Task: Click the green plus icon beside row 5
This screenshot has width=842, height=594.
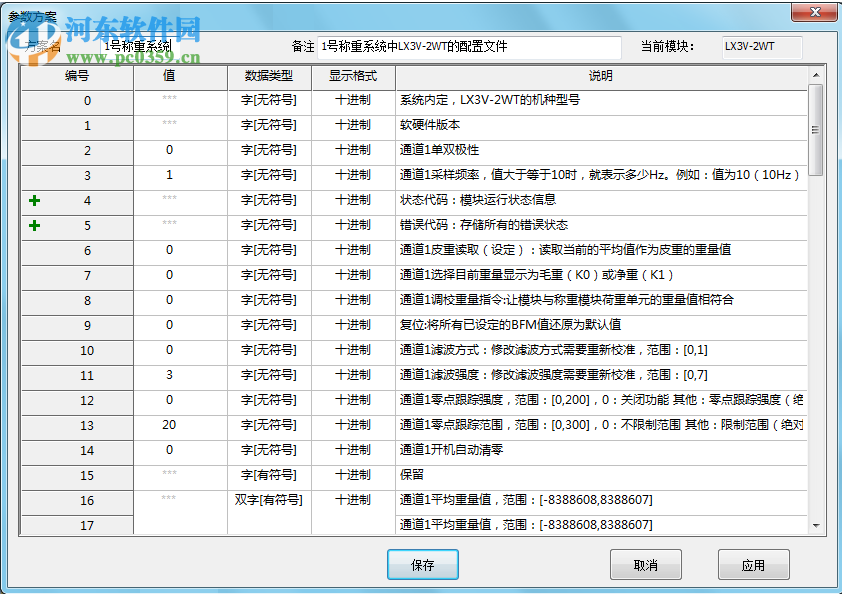Action: tap(36, 225)
